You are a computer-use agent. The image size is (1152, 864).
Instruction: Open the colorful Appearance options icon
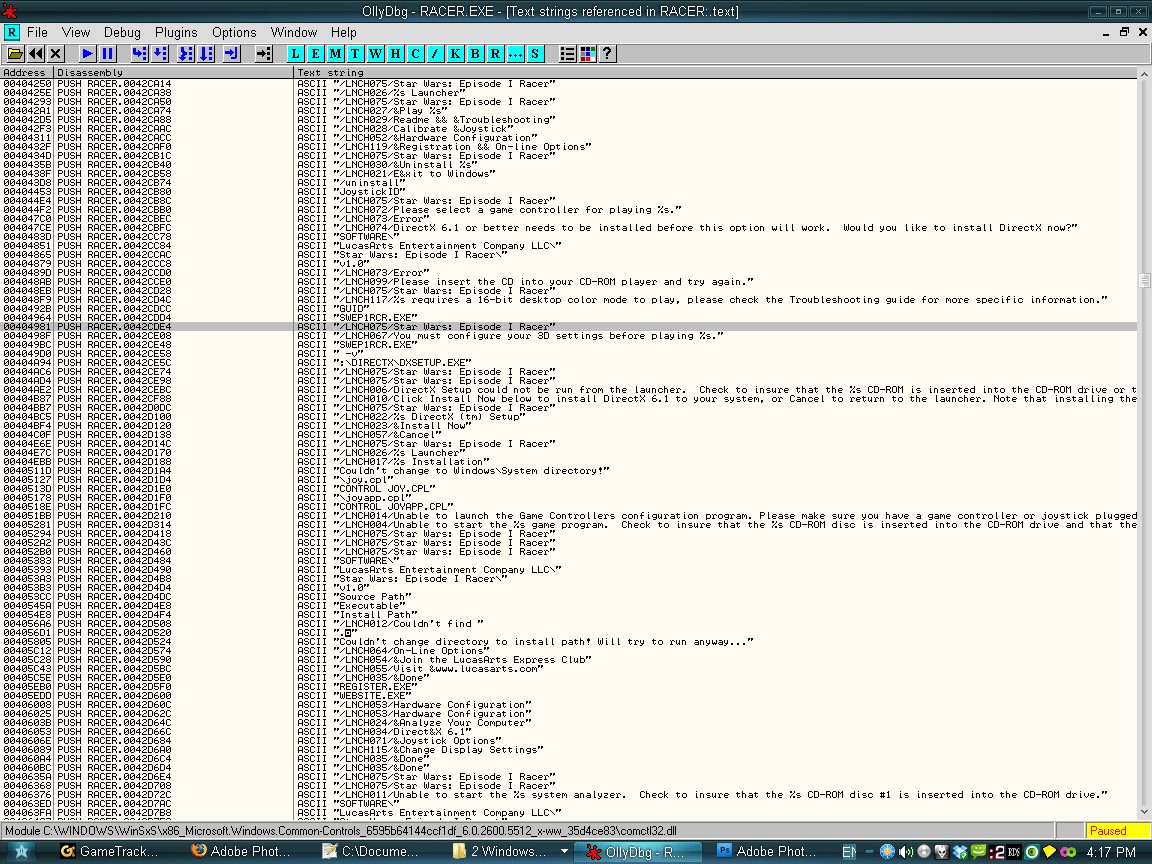click(x=587, y=54)
